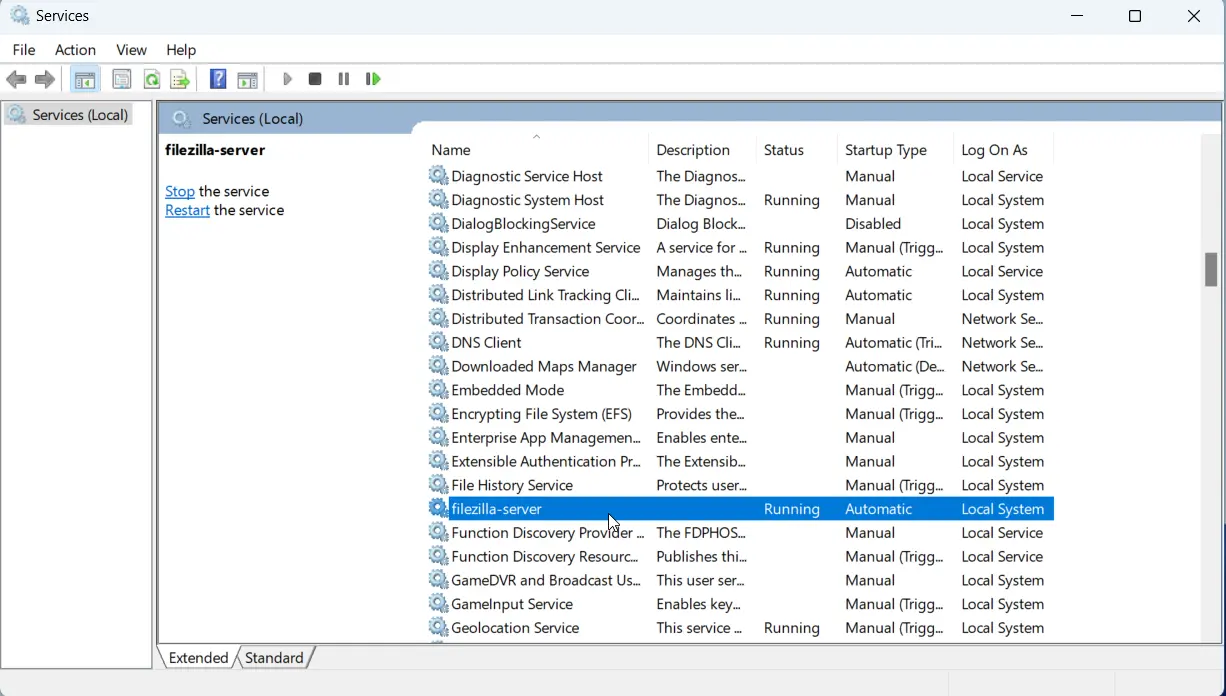Click "Automatic (De..." for Downloaded Maps Manager
1226x696 pixels.
(x=894, y=366)
